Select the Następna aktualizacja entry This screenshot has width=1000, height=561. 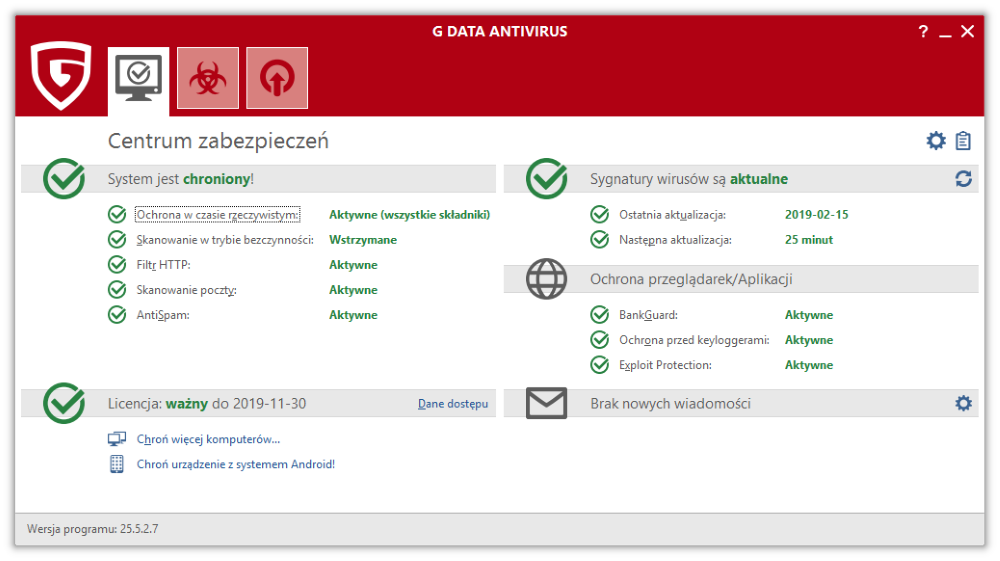pyautogui.click(x=675, y=240)
